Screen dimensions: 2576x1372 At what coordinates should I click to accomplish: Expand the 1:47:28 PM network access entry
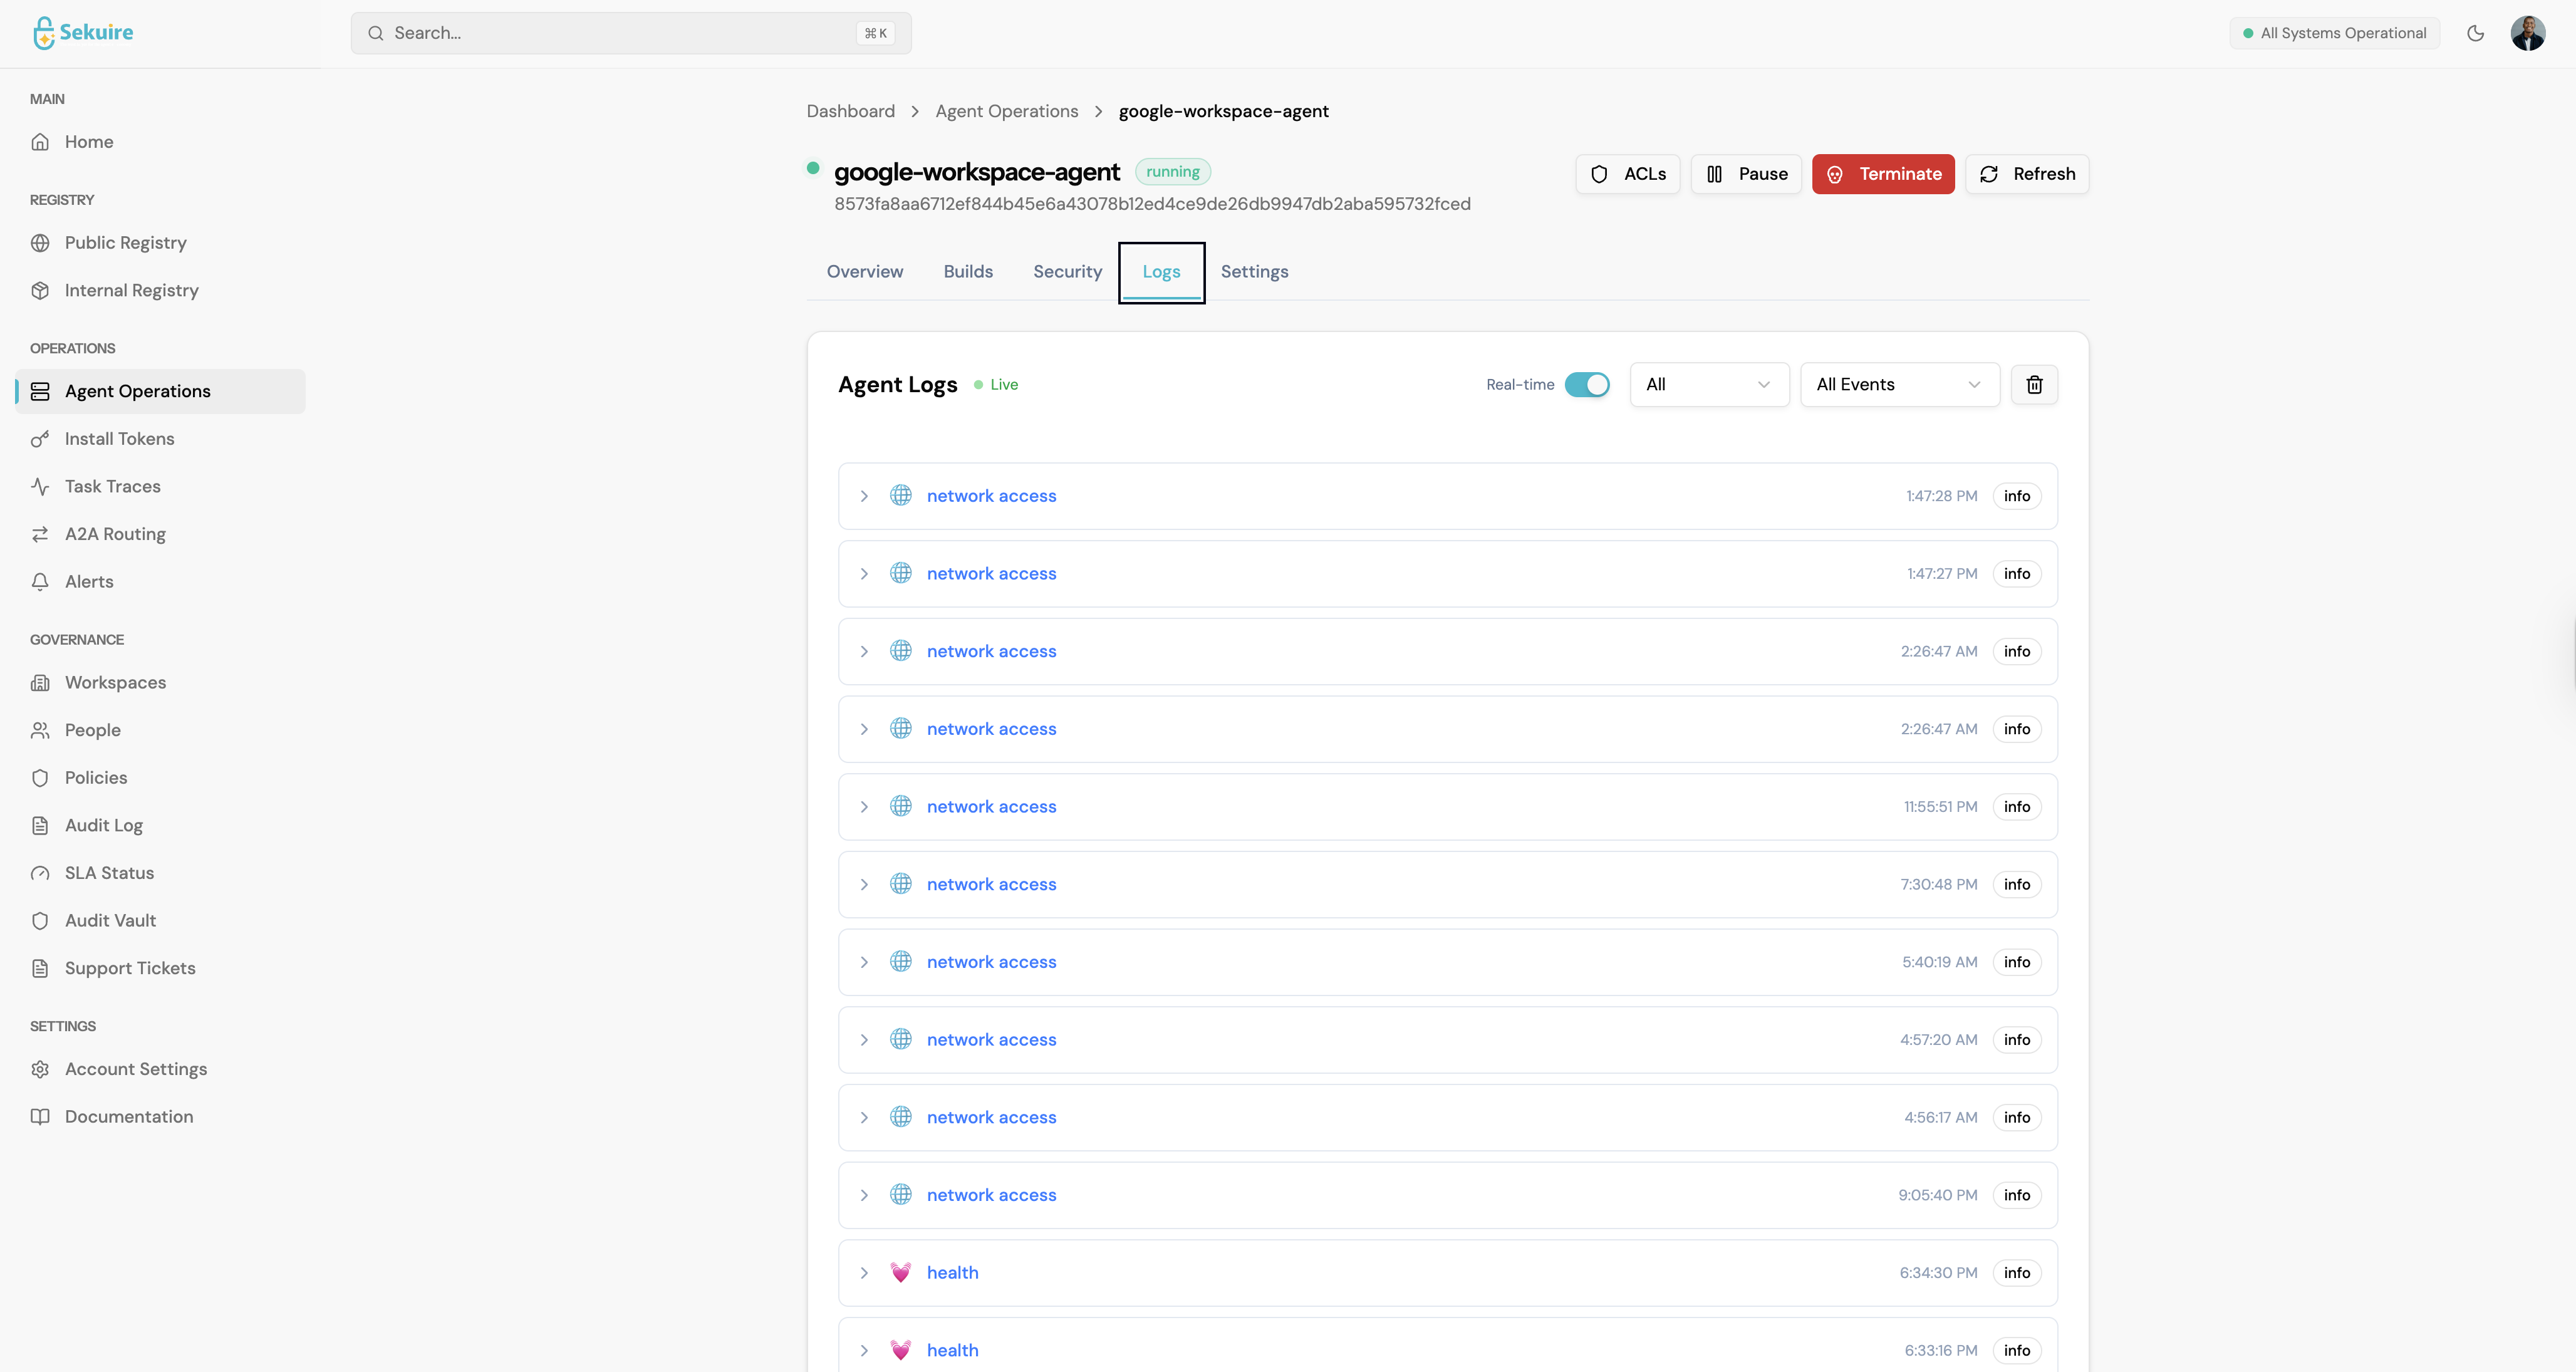point(864,496)
